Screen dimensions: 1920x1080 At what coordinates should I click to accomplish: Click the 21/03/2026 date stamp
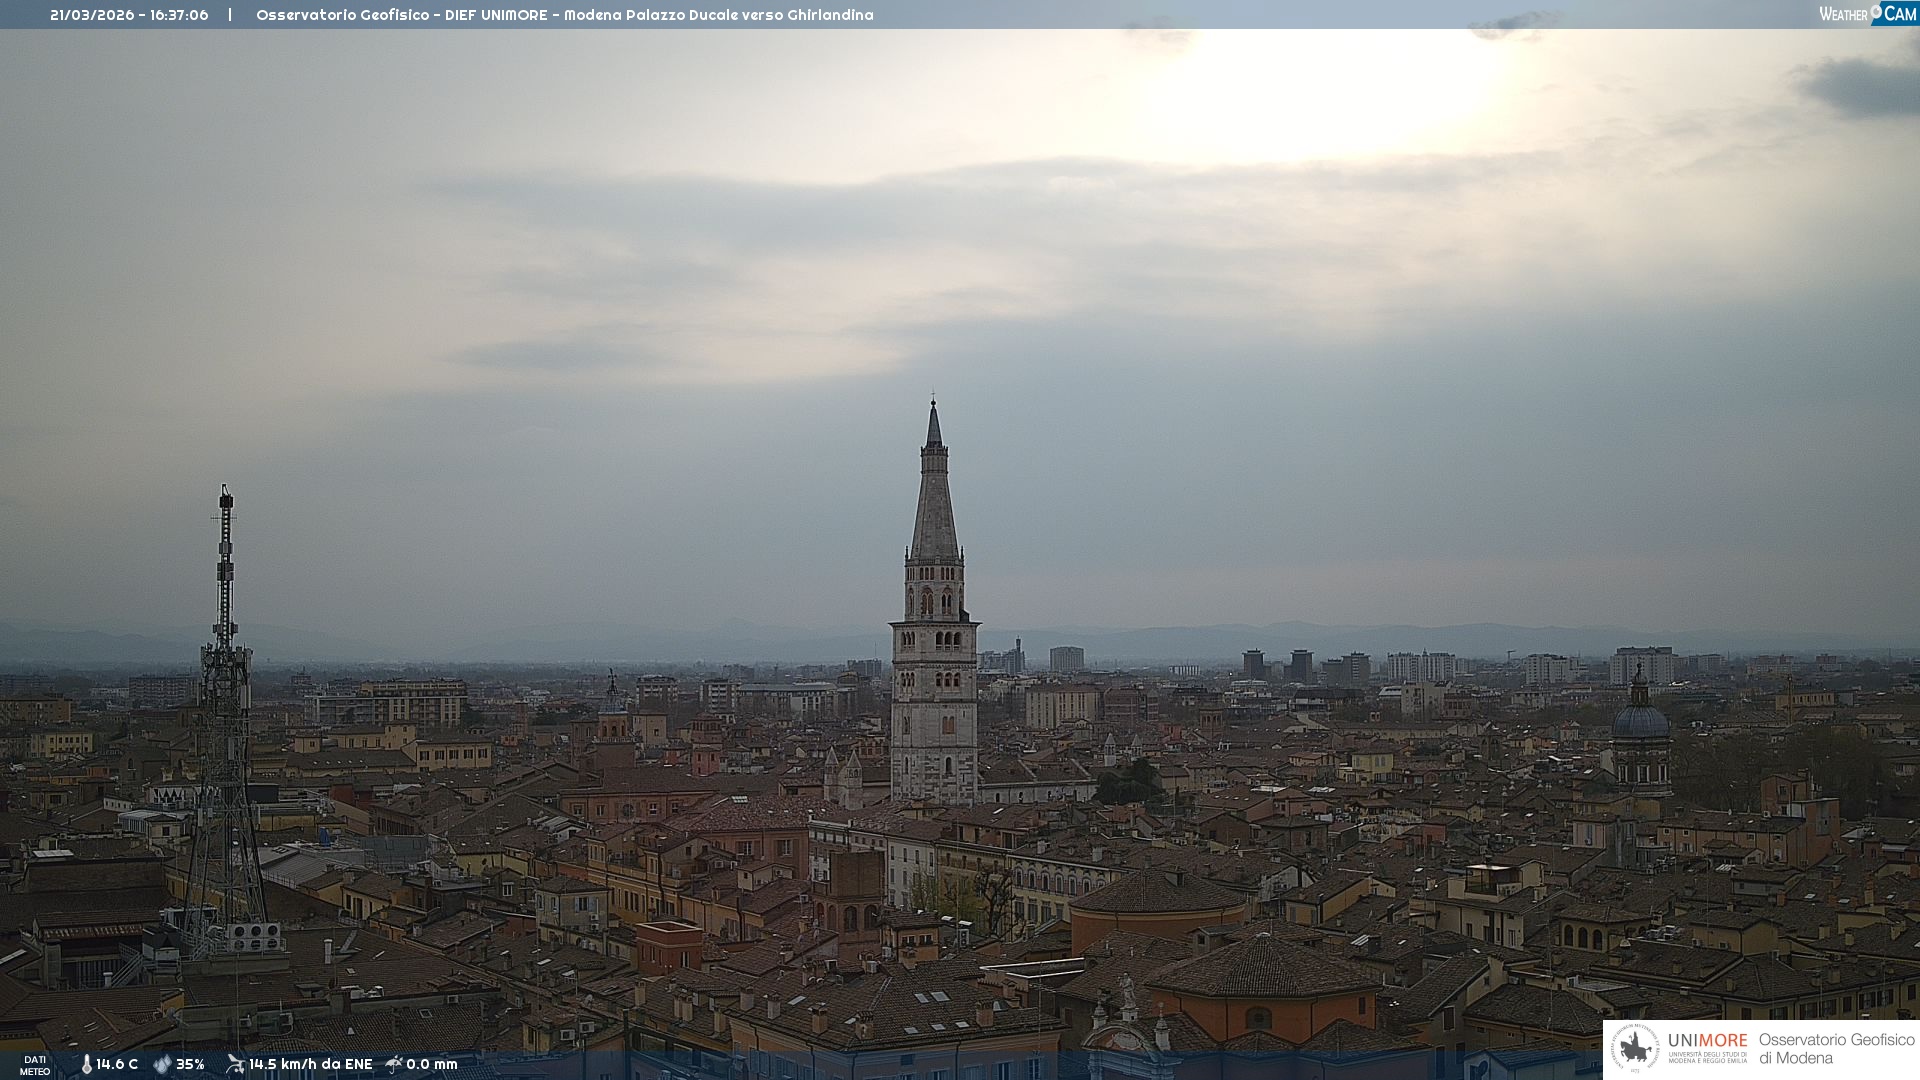(91, 15)
